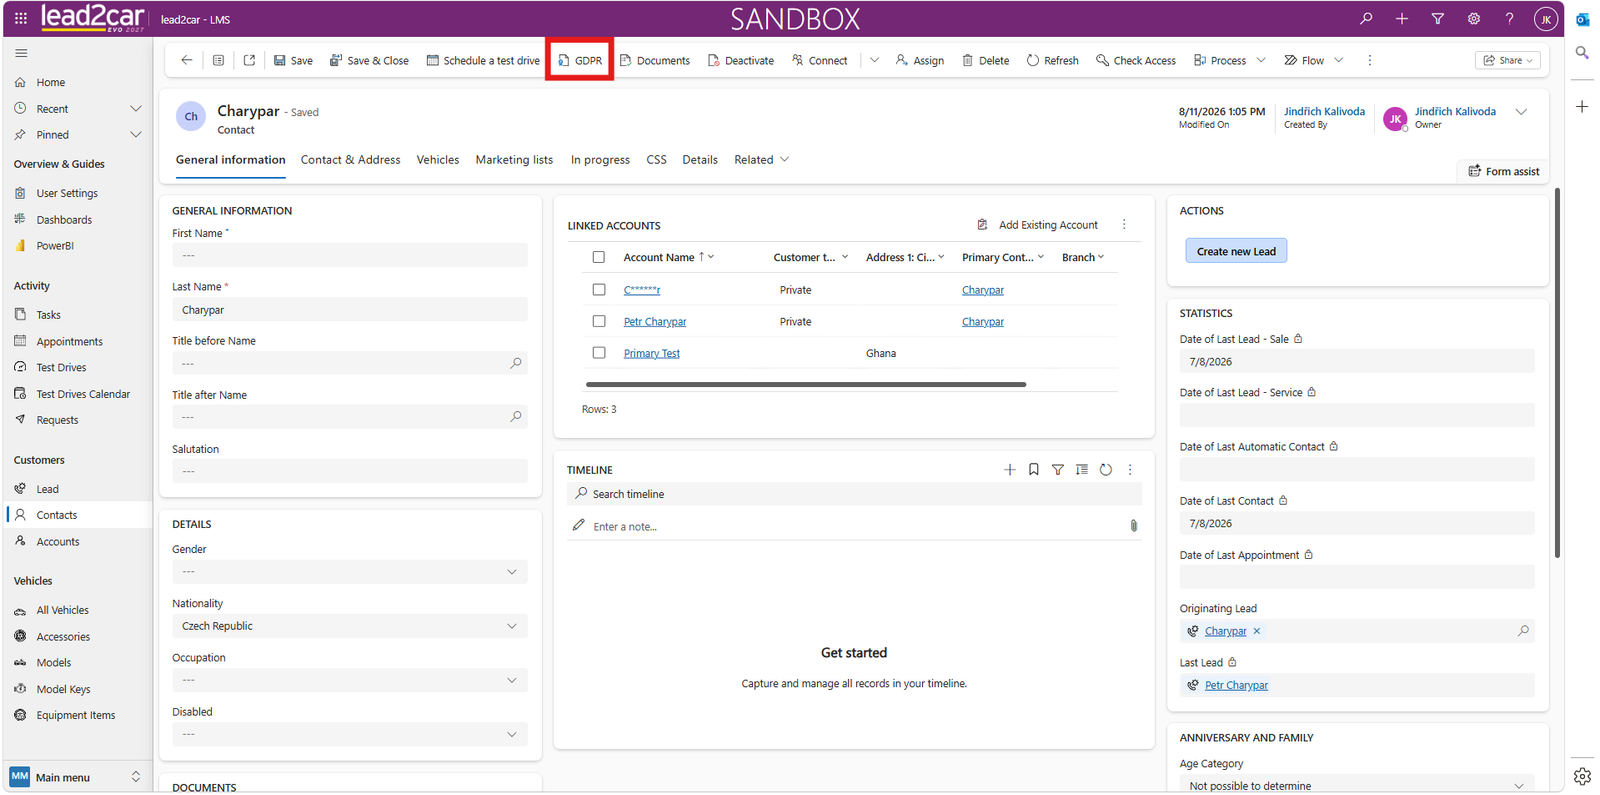Screen dimensions: 1600x795
Task: Click the Search timeline field
Action: tap(854, 494)
